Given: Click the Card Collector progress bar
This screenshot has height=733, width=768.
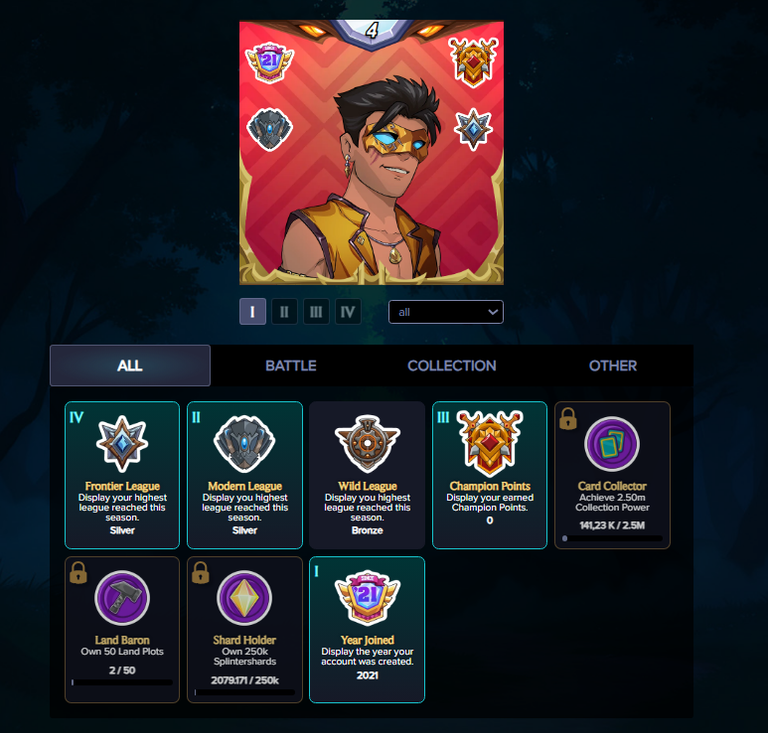Looking at the screenshot, I should coord(612,538).
